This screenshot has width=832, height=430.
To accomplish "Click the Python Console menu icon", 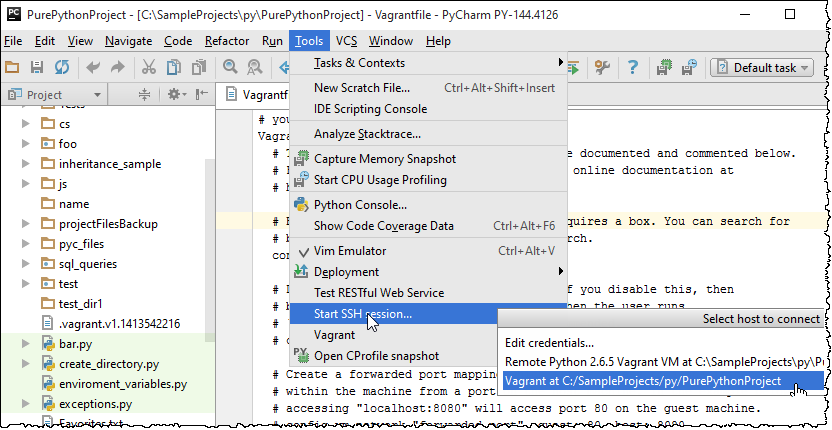I will 301,204.
